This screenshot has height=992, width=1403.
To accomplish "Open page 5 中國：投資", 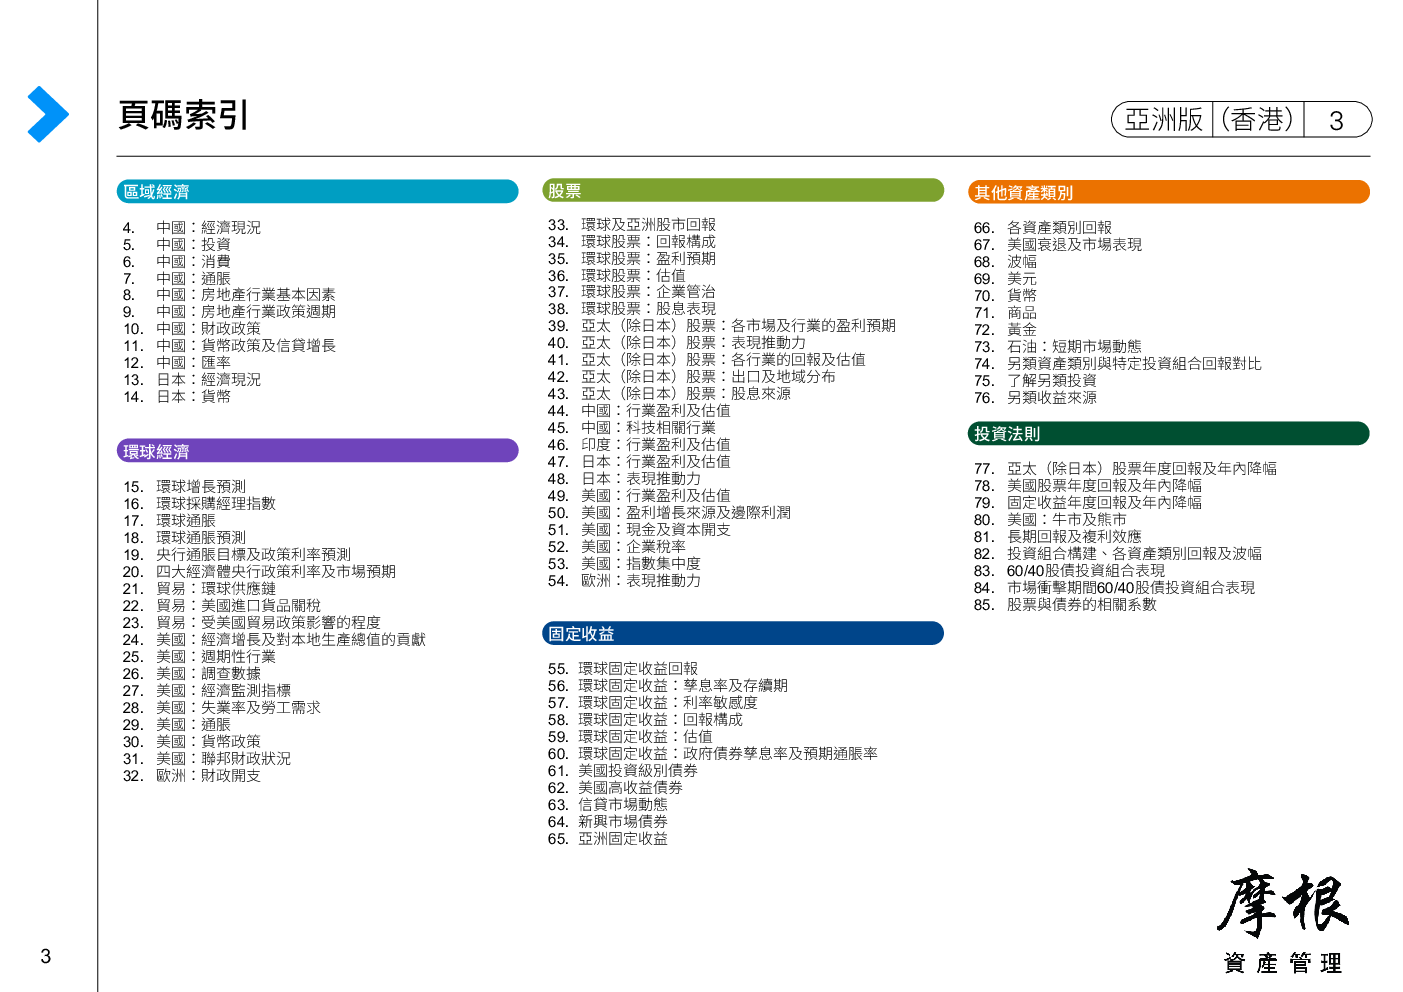I will point(177,244).
